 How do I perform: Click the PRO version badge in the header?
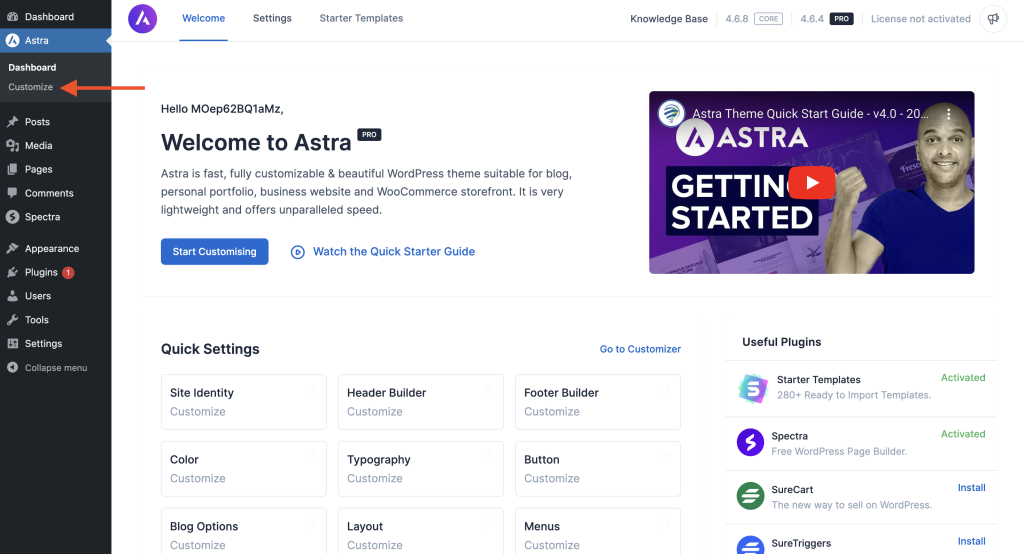(841, 19)
